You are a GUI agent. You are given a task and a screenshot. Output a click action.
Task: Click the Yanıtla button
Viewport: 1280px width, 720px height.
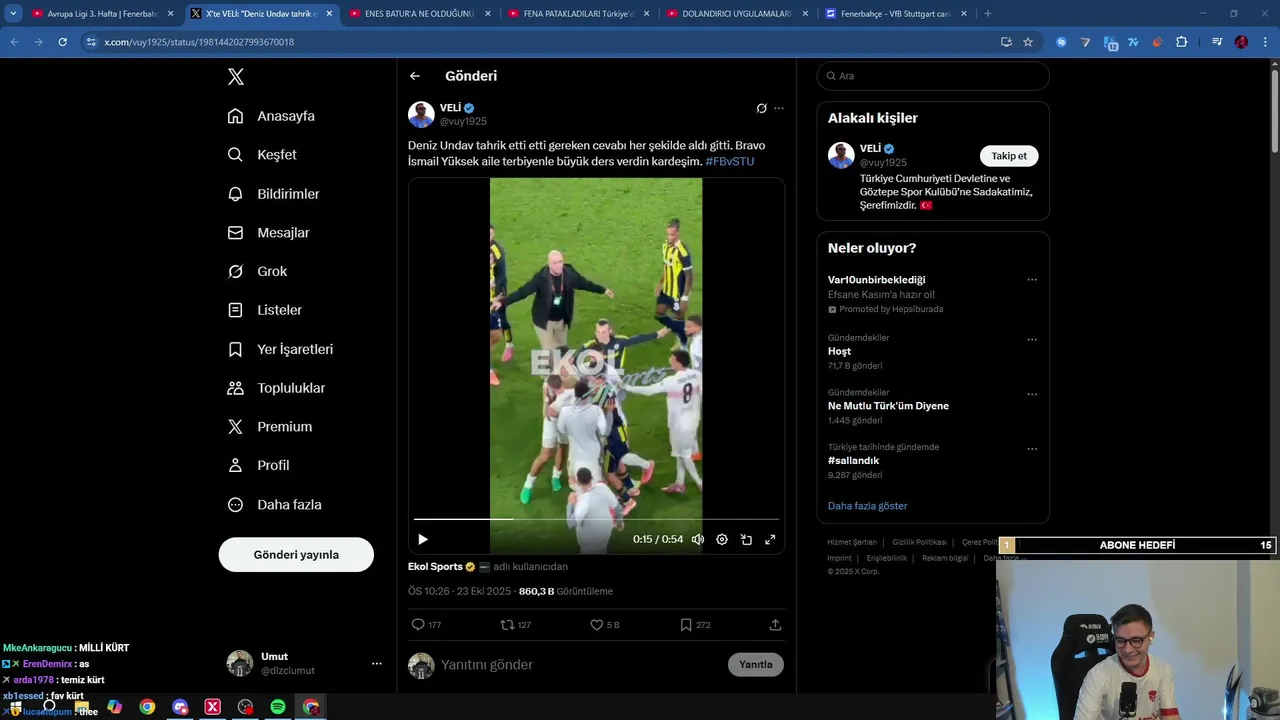(x=756, y=665)
